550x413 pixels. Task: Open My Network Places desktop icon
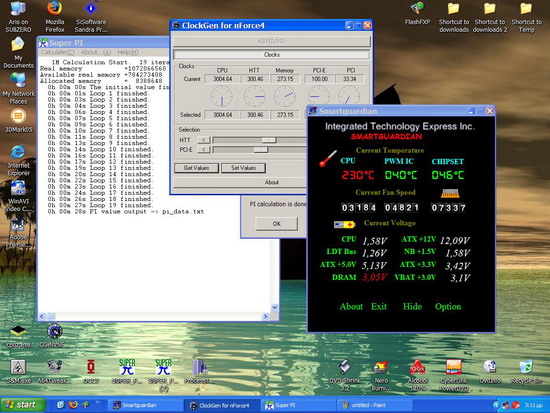pos(18,88)
